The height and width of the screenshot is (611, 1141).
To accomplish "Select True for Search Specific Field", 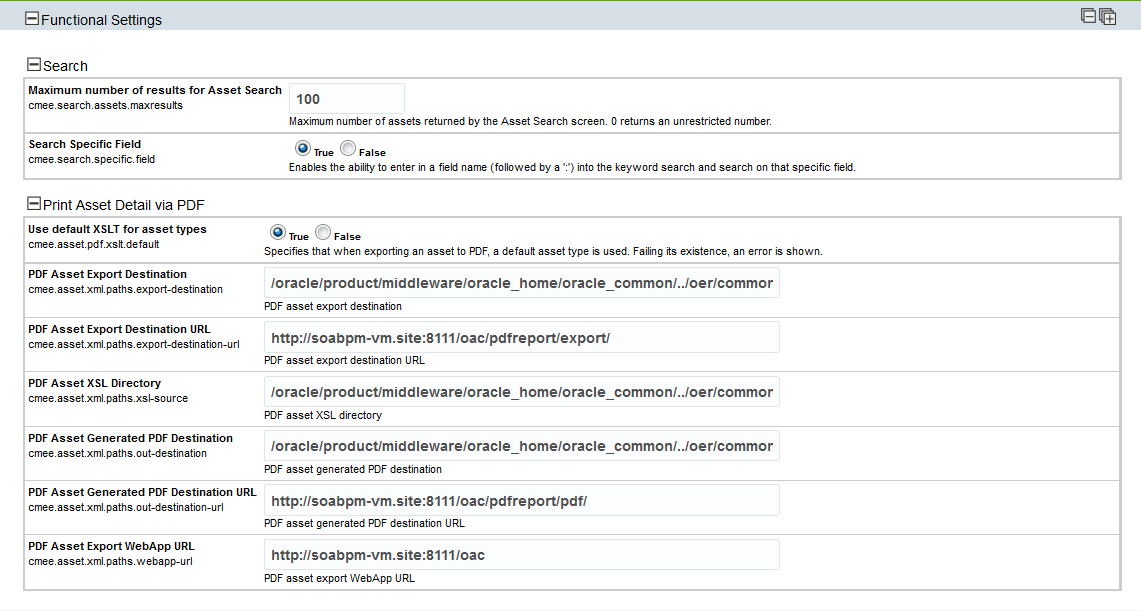I will [302, 148].
